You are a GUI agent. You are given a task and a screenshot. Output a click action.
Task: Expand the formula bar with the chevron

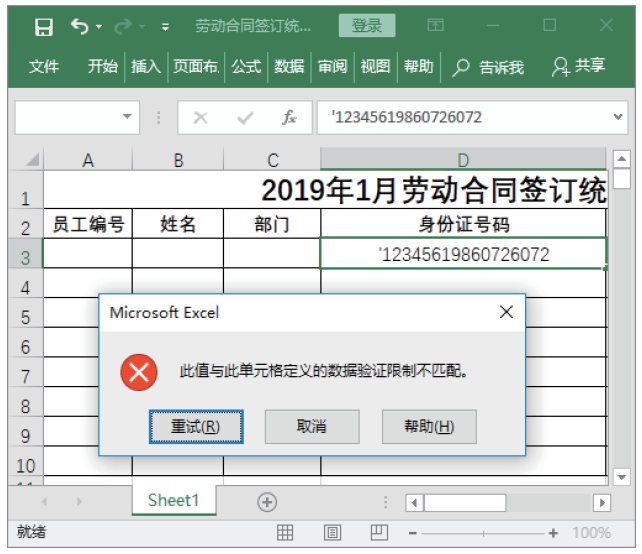[x=618, y=117]
